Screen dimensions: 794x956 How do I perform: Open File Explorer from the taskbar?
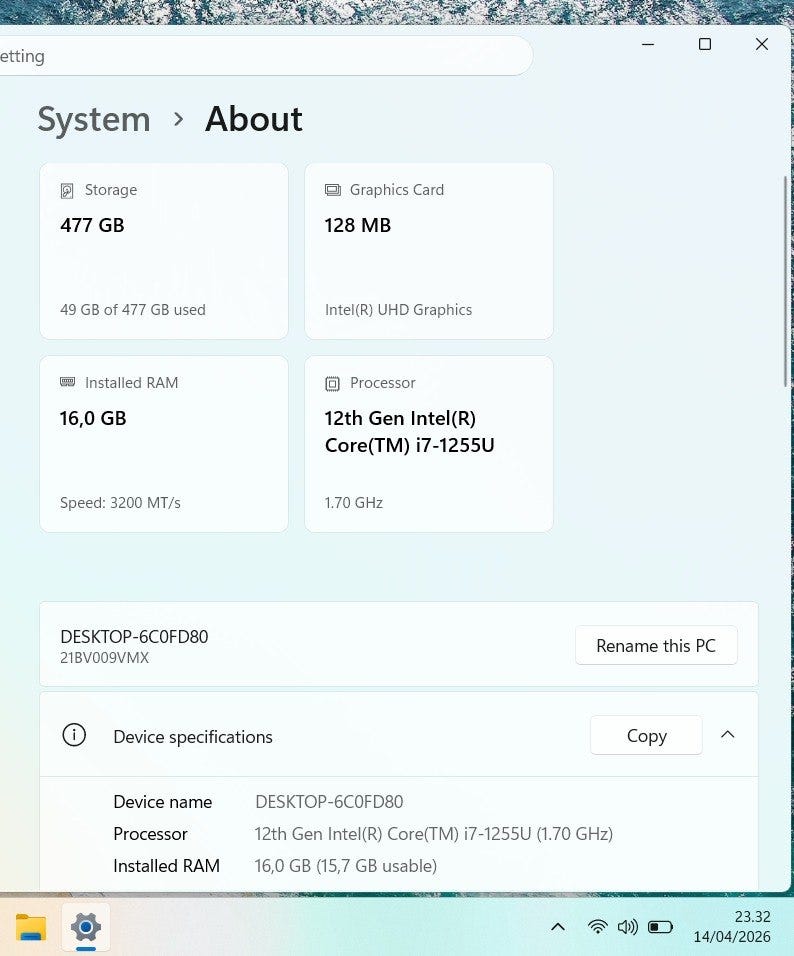pos(31,927)
